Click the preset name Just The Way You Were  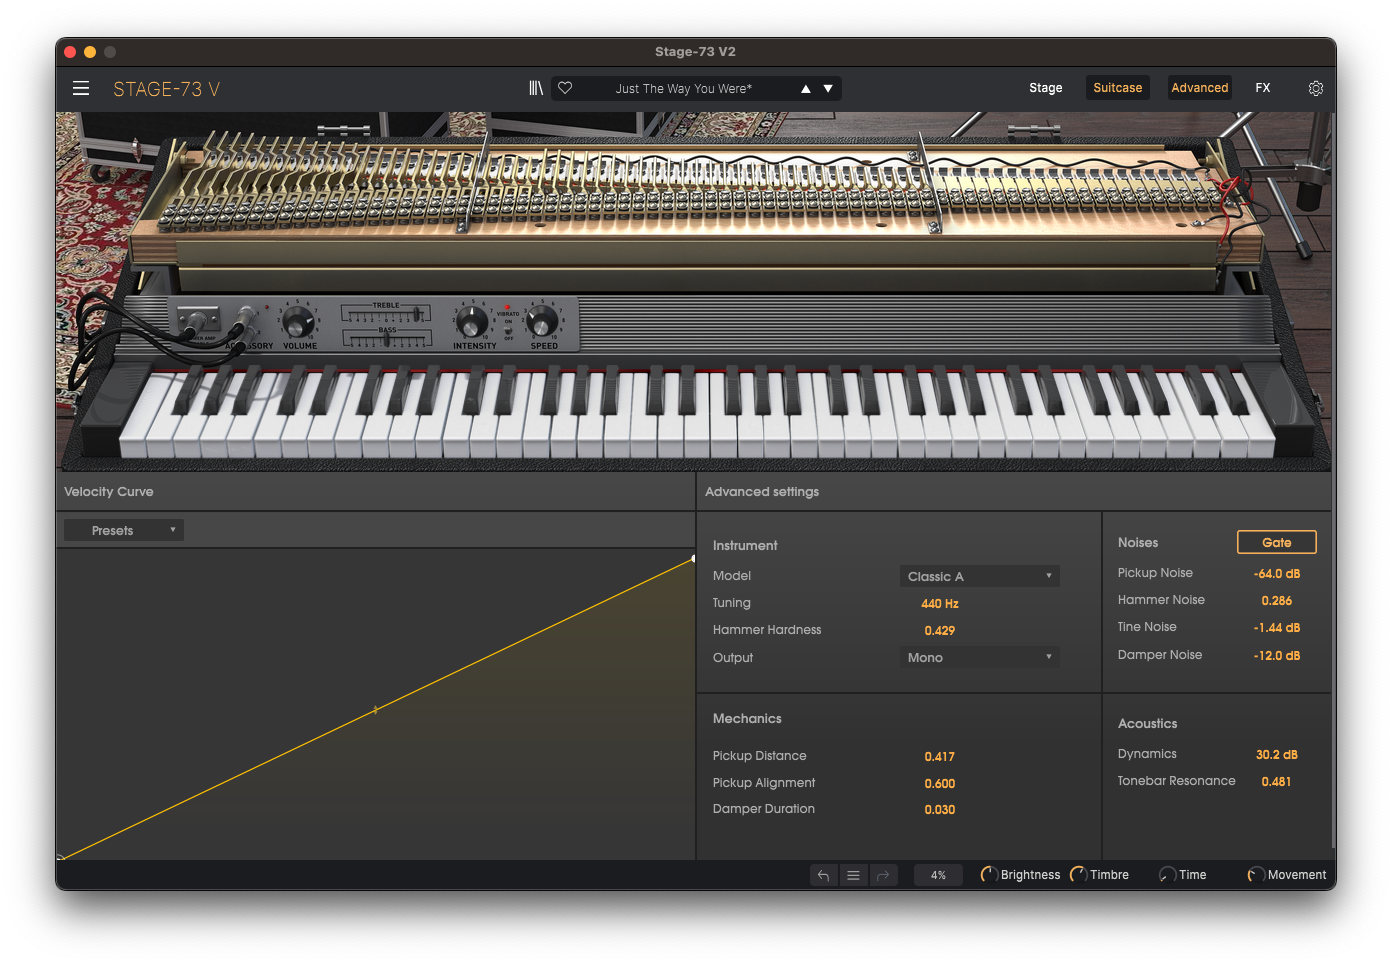[x=684, y=89]
